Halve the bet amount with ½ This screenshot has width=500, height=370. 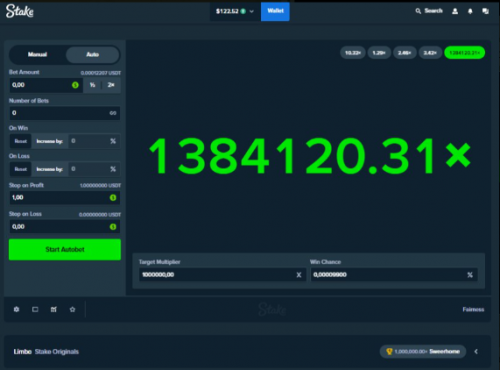92,85
